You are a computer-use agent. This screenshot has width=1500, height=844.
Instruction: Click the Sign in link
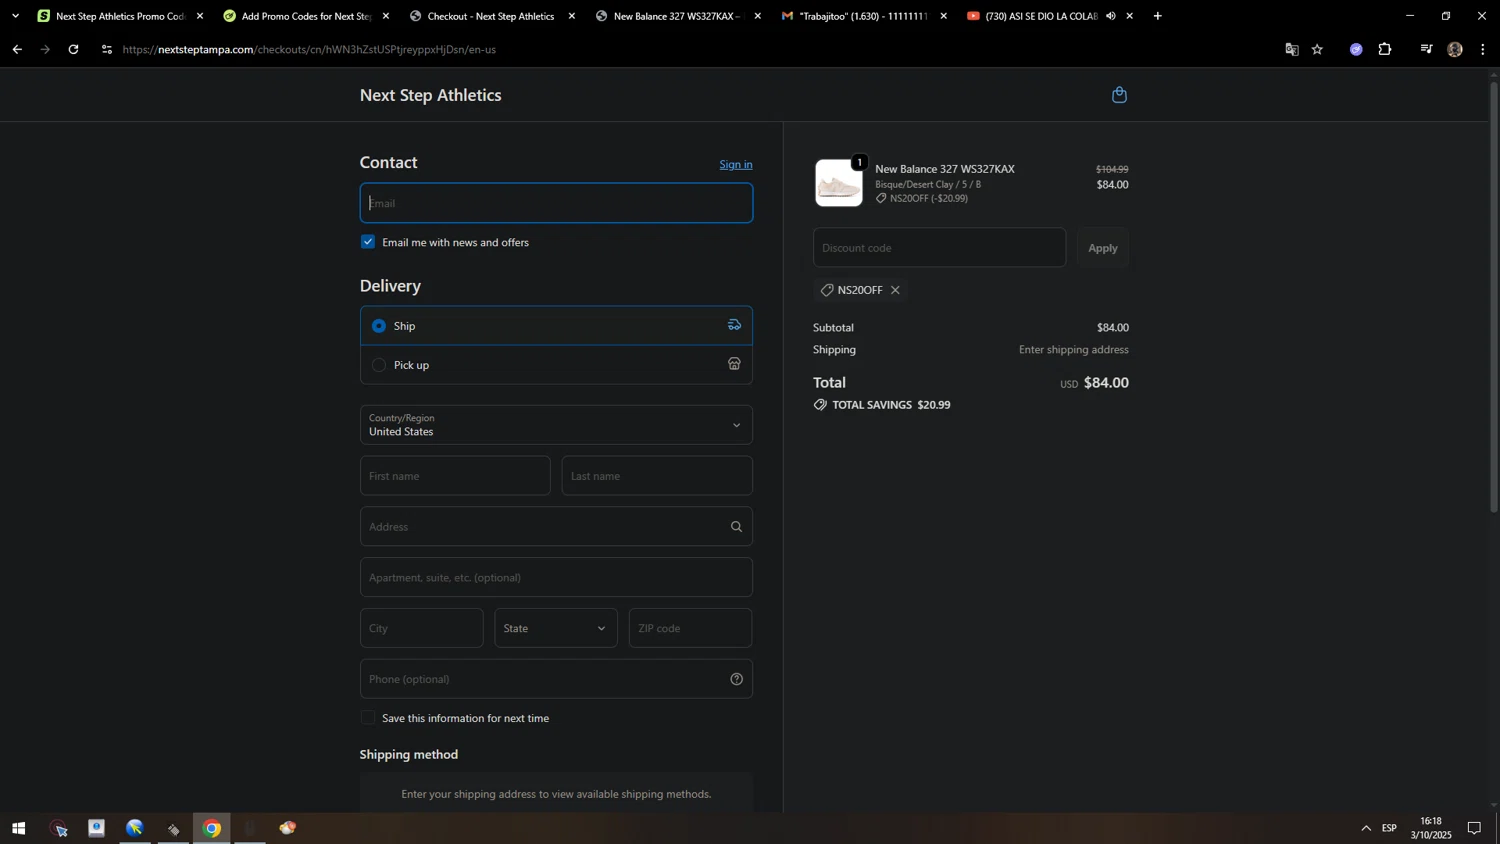(736, 164)
